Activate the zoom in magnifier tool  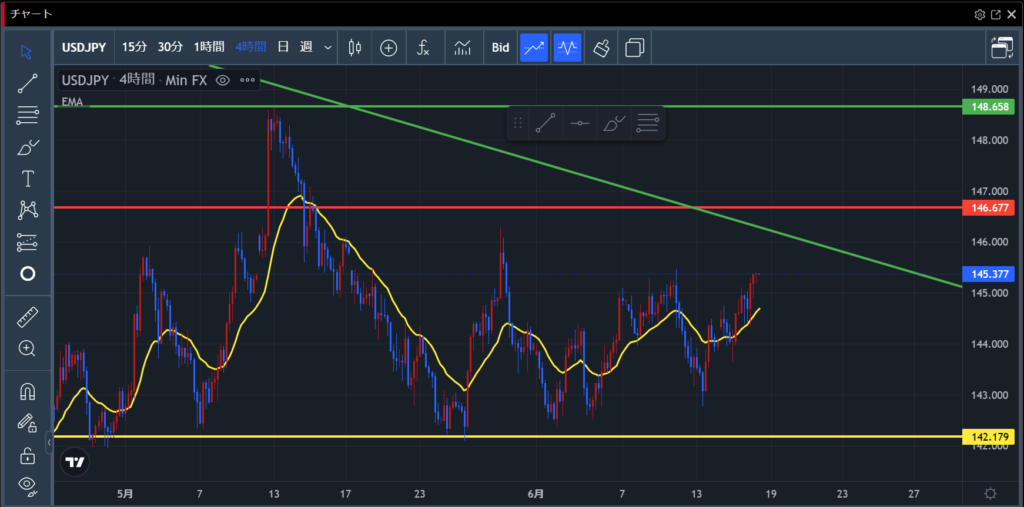(x=27, y=348)
